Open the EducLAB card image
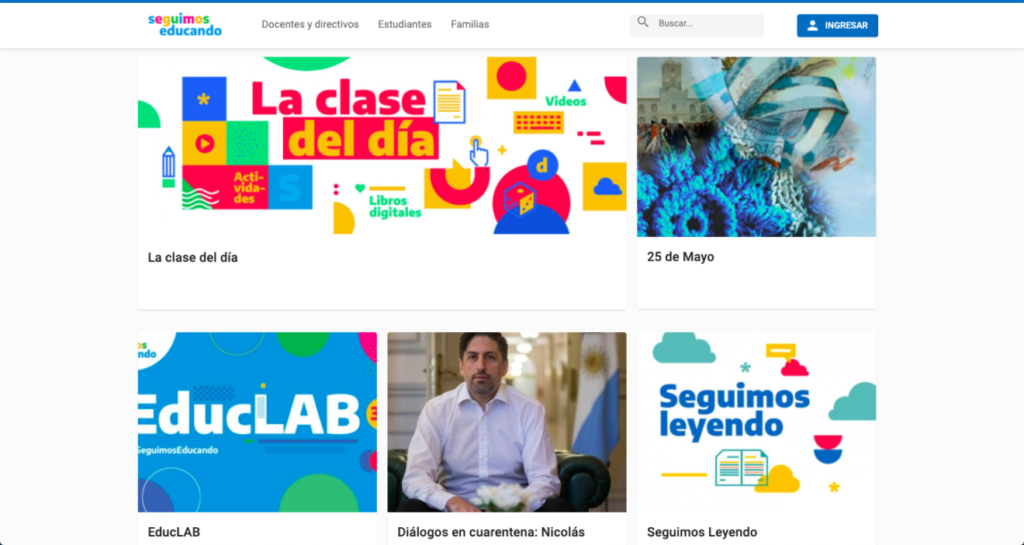 (x=257, y=422)
